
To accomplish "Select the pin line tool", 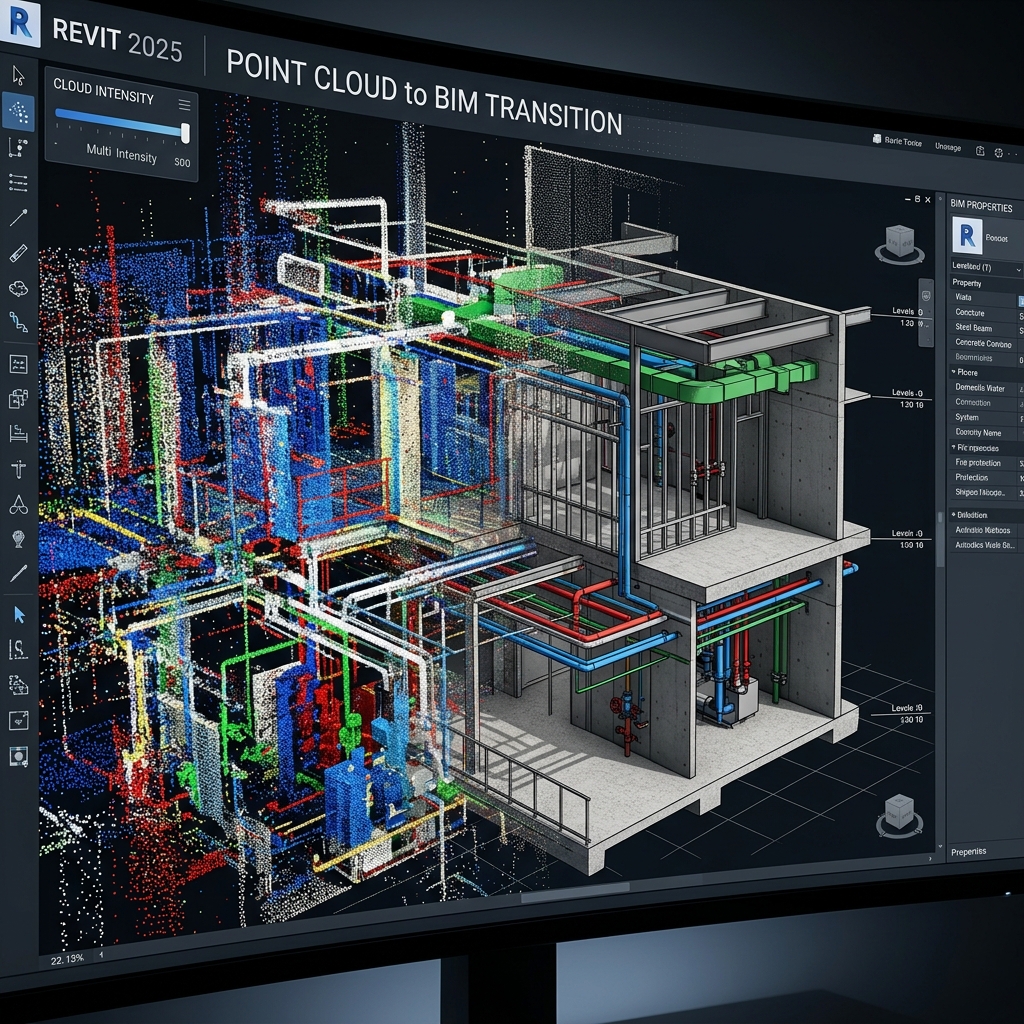I will pyautogui.click(x=18, y=217).
